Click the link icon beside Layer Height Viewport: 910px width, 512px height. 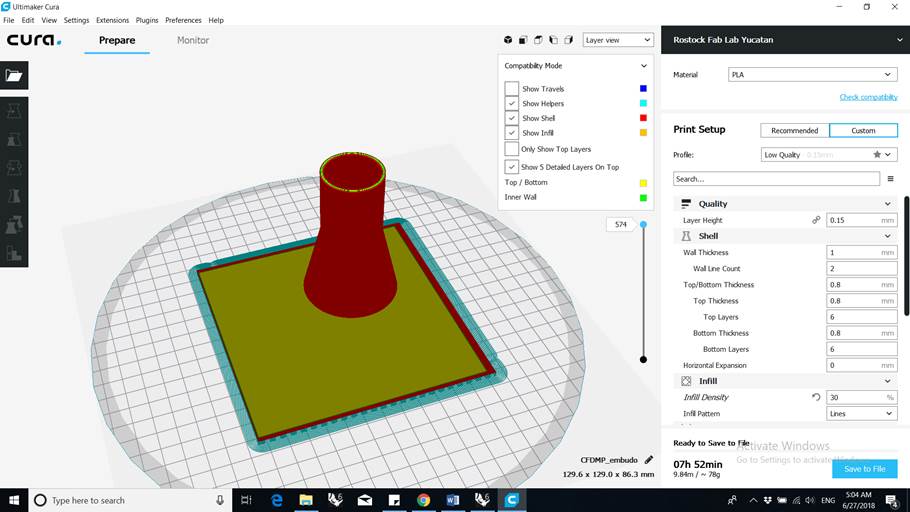coord(816,220)
